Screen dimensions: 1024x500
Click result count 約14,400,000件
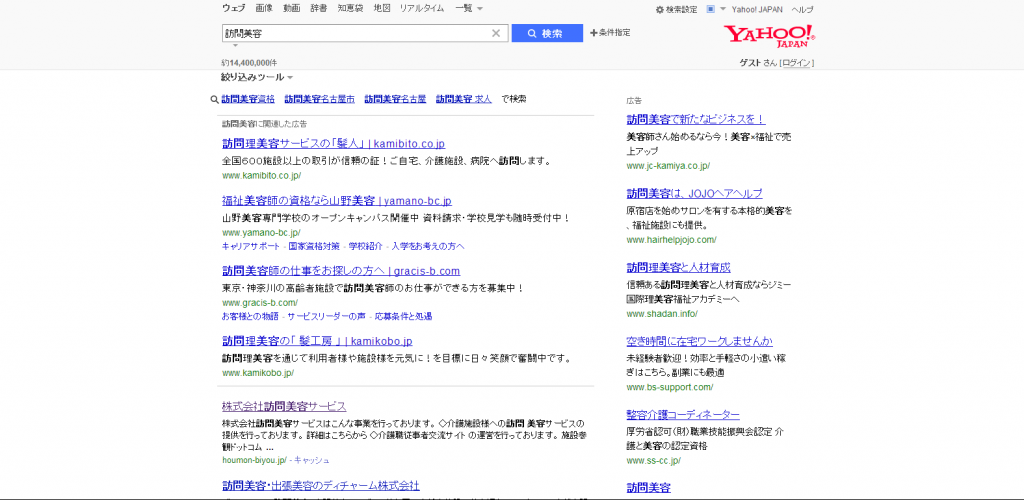point(249,63)
